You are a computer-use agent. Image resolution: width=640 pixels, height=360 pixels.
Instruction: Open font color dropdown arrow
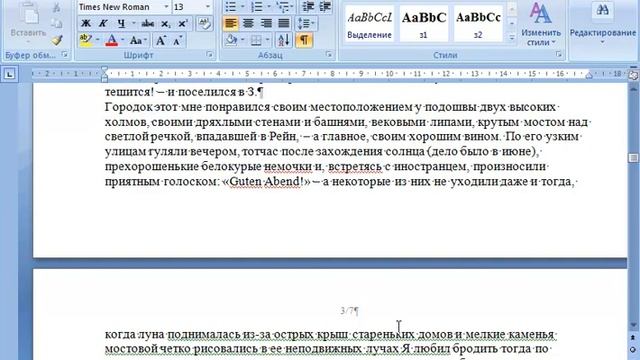coord(123,40)
